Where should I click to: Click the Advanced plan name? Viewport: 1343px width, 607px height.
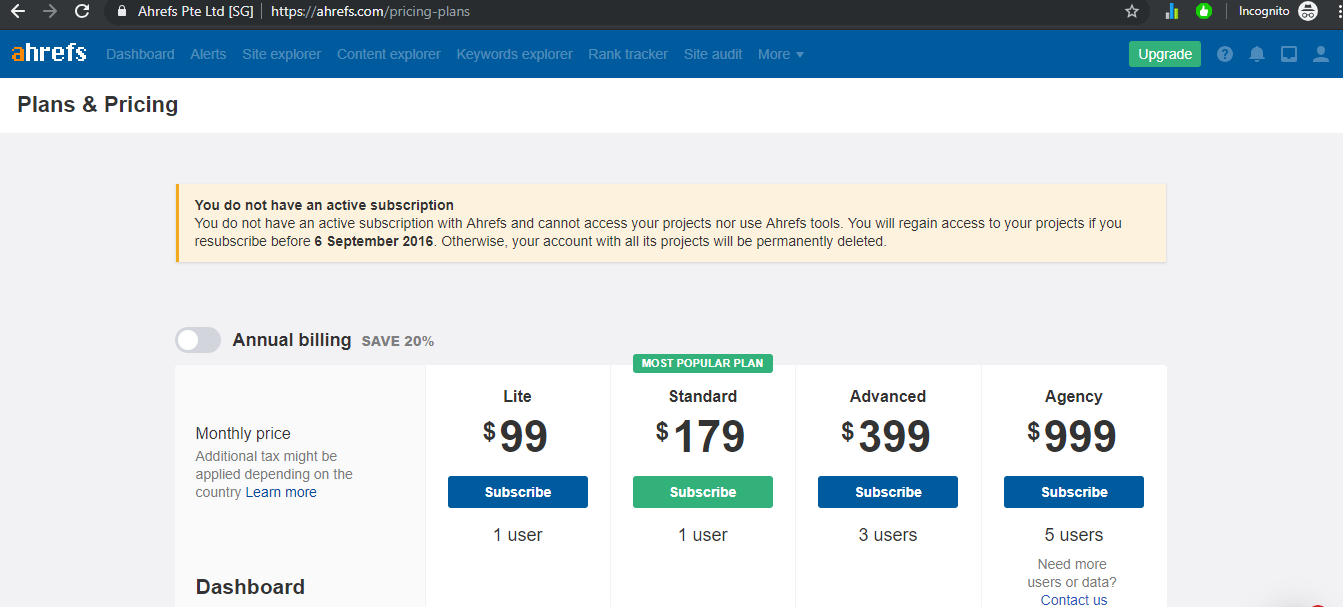click(x=888, y=396)
